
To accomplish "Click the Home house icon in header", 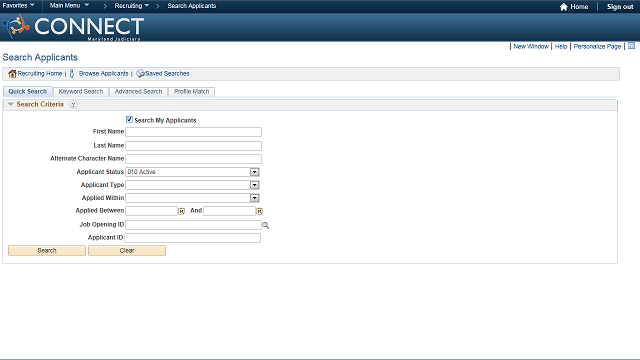I will 564,7.
